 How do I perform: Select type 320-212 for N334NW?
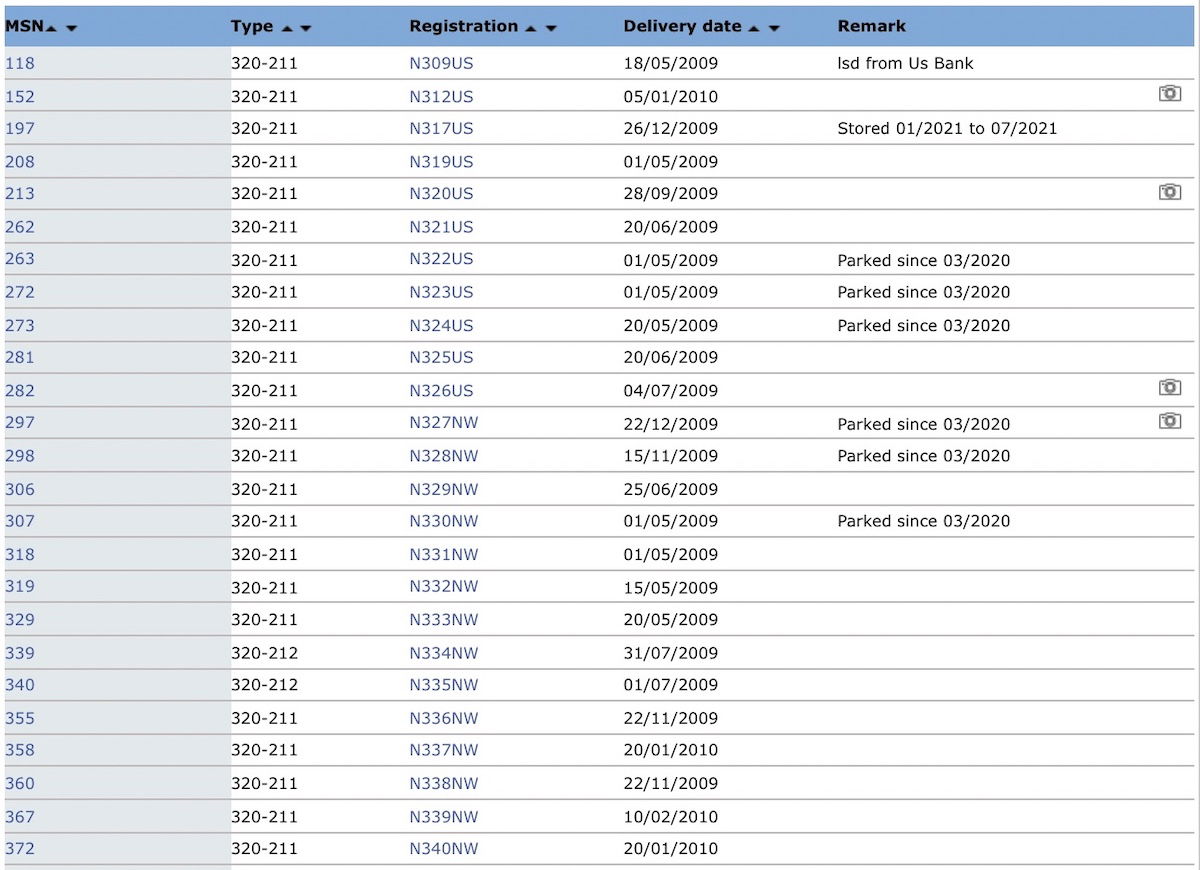point(264,653)
